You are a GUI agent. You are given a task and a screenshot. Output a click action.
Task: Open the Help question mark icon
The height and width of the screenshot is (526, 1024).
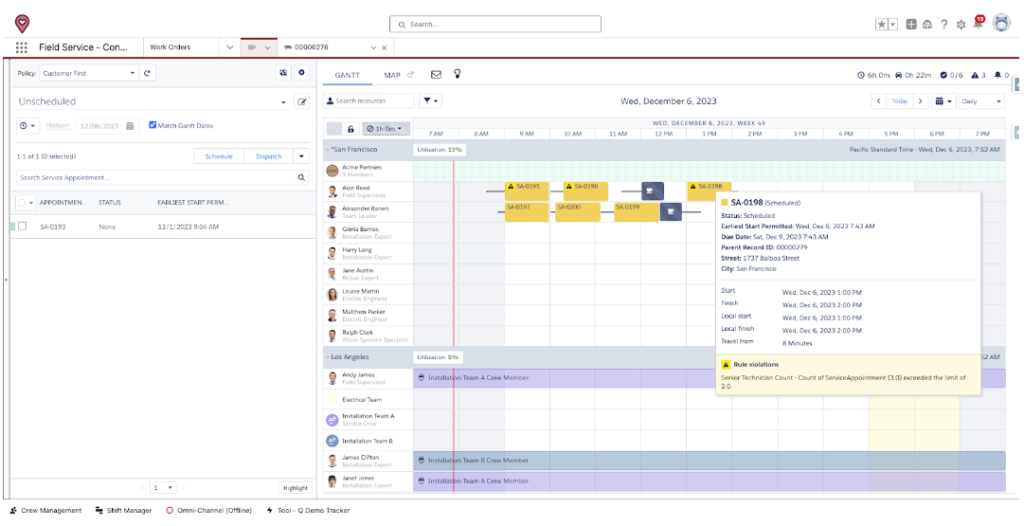click(x=944, y=24)
